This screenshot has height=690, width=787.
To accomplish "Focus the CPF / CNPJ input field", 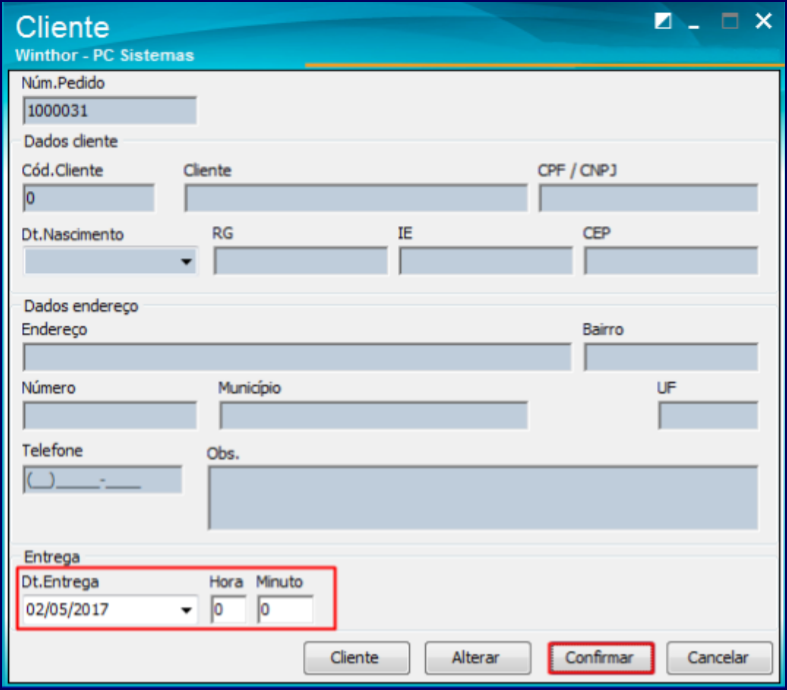I will tap(648, 198).
